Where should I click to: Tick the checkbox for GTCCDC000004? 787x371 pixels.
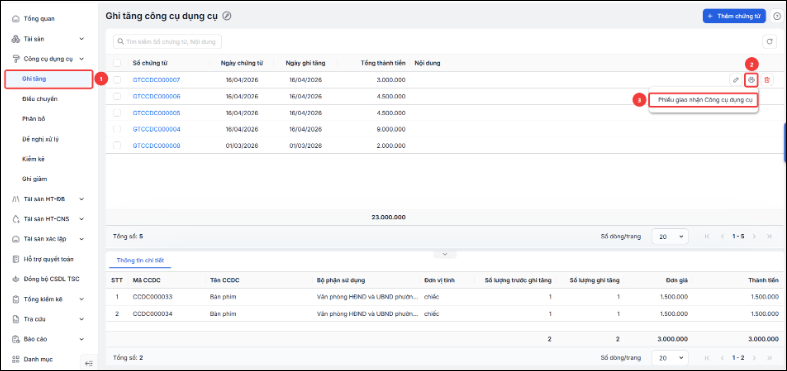117,129
